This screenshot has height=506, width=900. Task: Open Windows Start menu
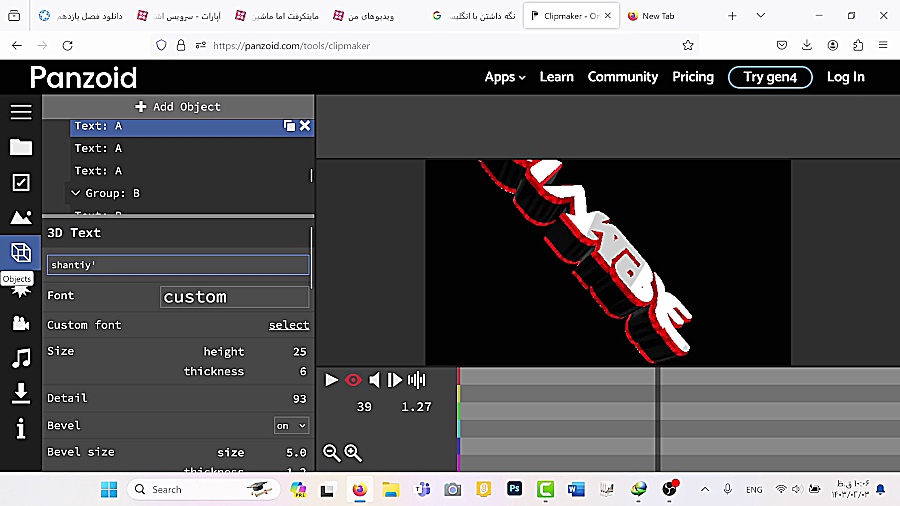pos(108,489)
